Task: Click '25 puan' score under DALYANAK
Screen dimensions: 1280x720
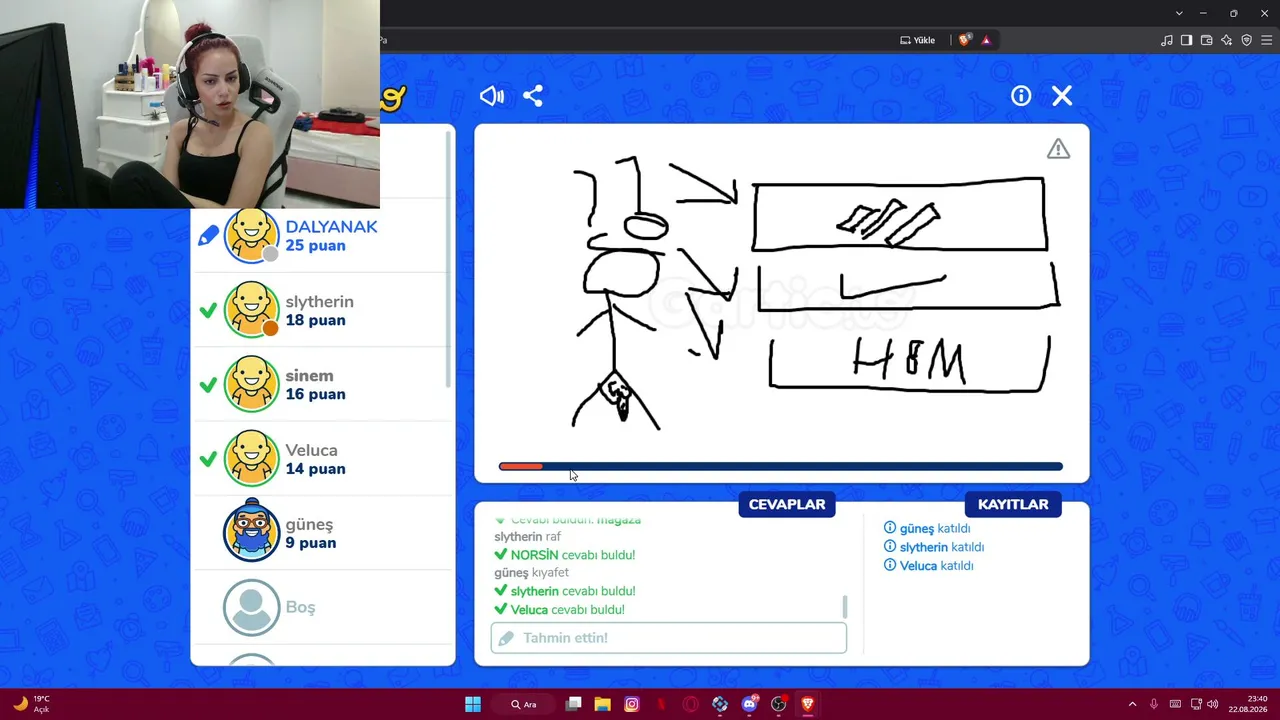Action: [315, 246]
